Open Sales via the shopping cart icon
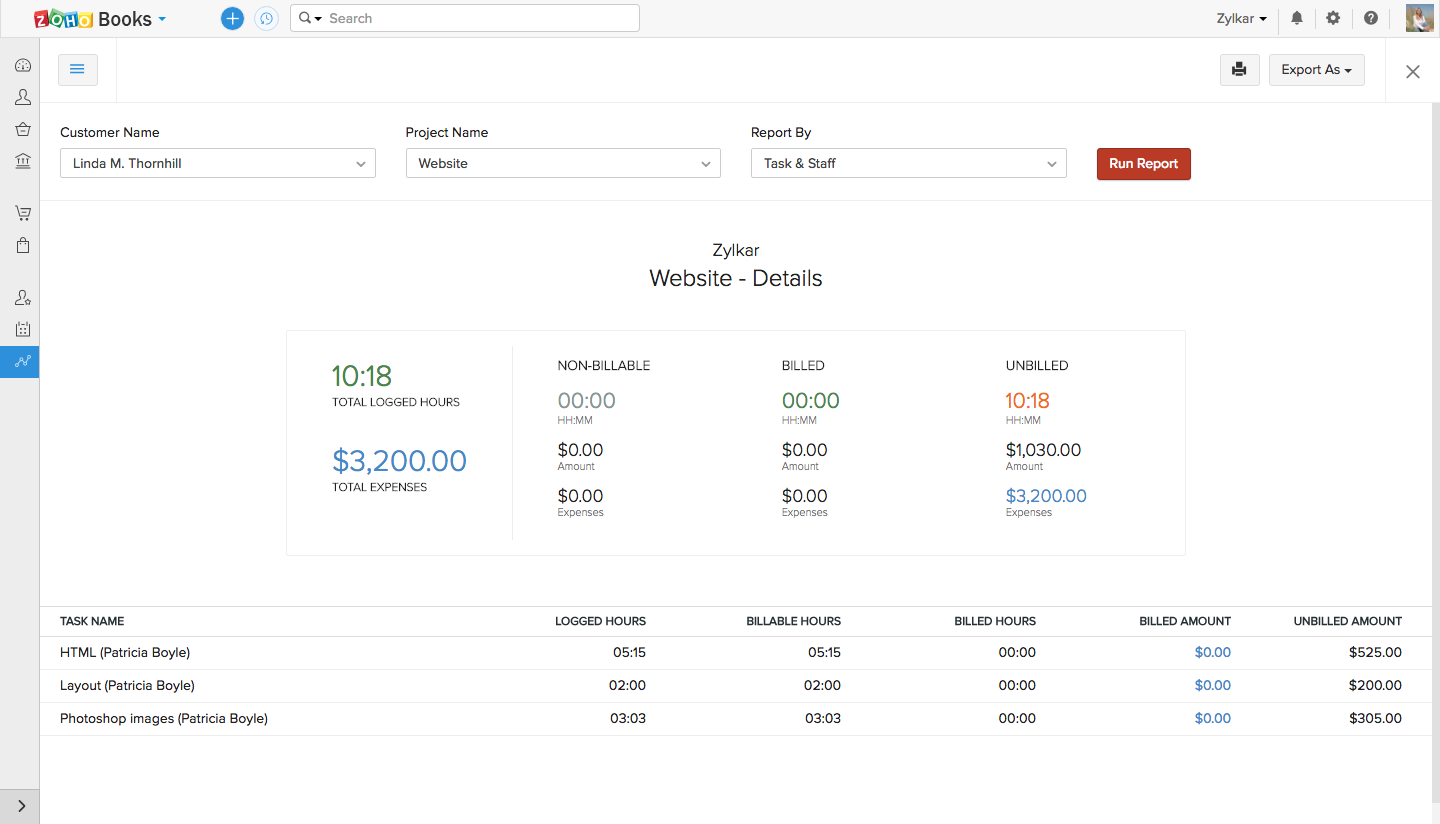 coord(22,213)
